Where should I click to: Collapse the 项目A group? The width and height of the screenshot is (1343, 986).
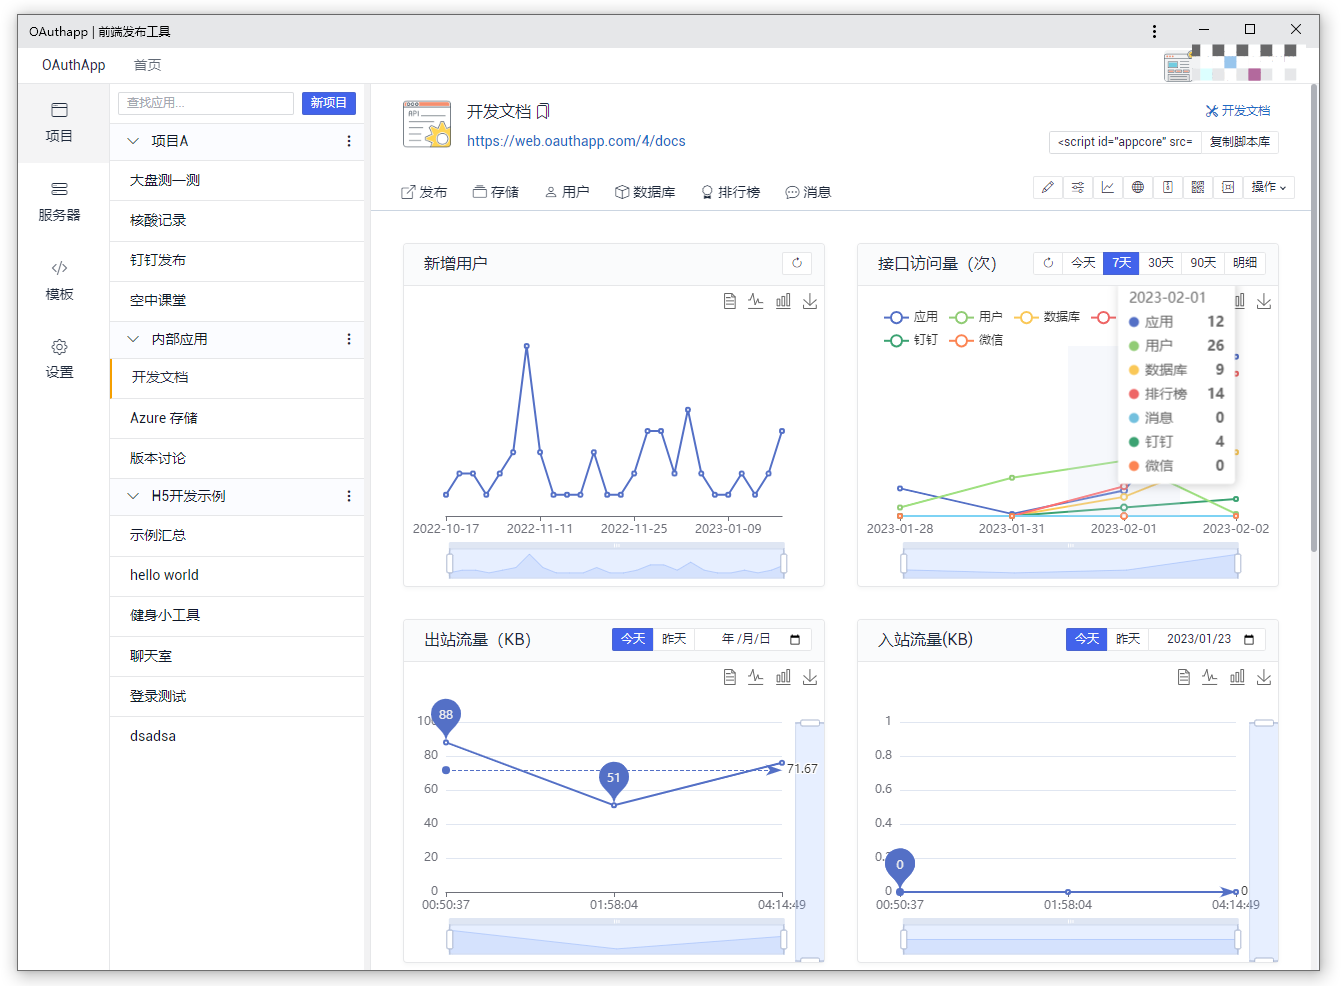click(133, 141)
